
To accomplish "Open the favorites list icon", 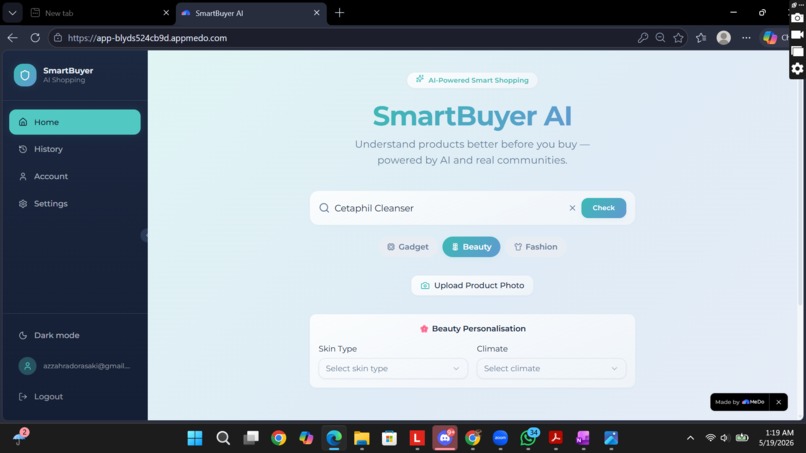I will coord(701,38).
